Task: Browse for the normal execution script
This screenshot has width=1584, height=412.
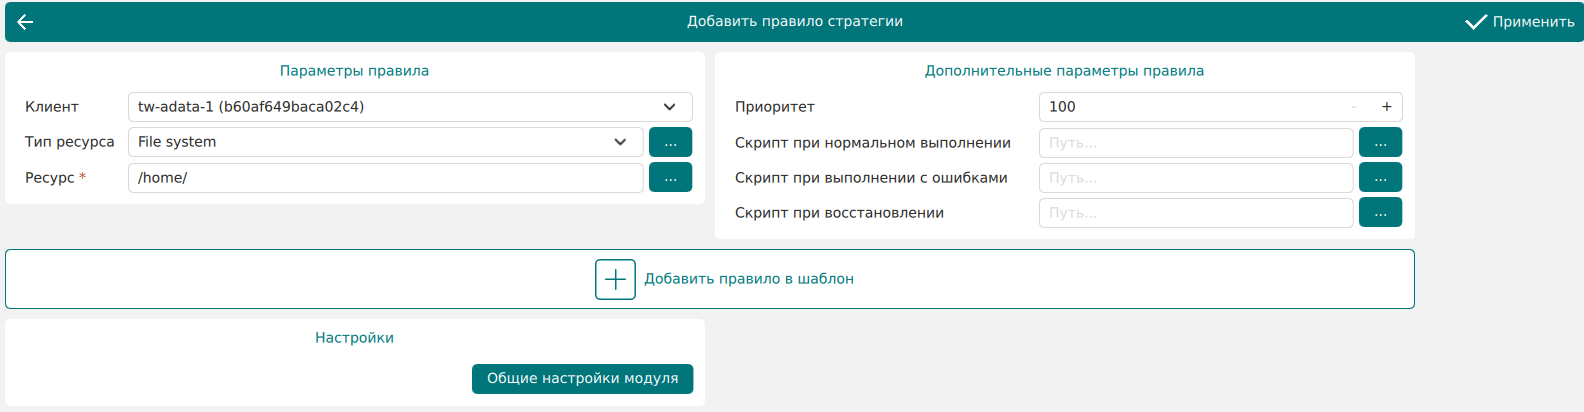Action: pyautogui.click(x=1380, y=143)
